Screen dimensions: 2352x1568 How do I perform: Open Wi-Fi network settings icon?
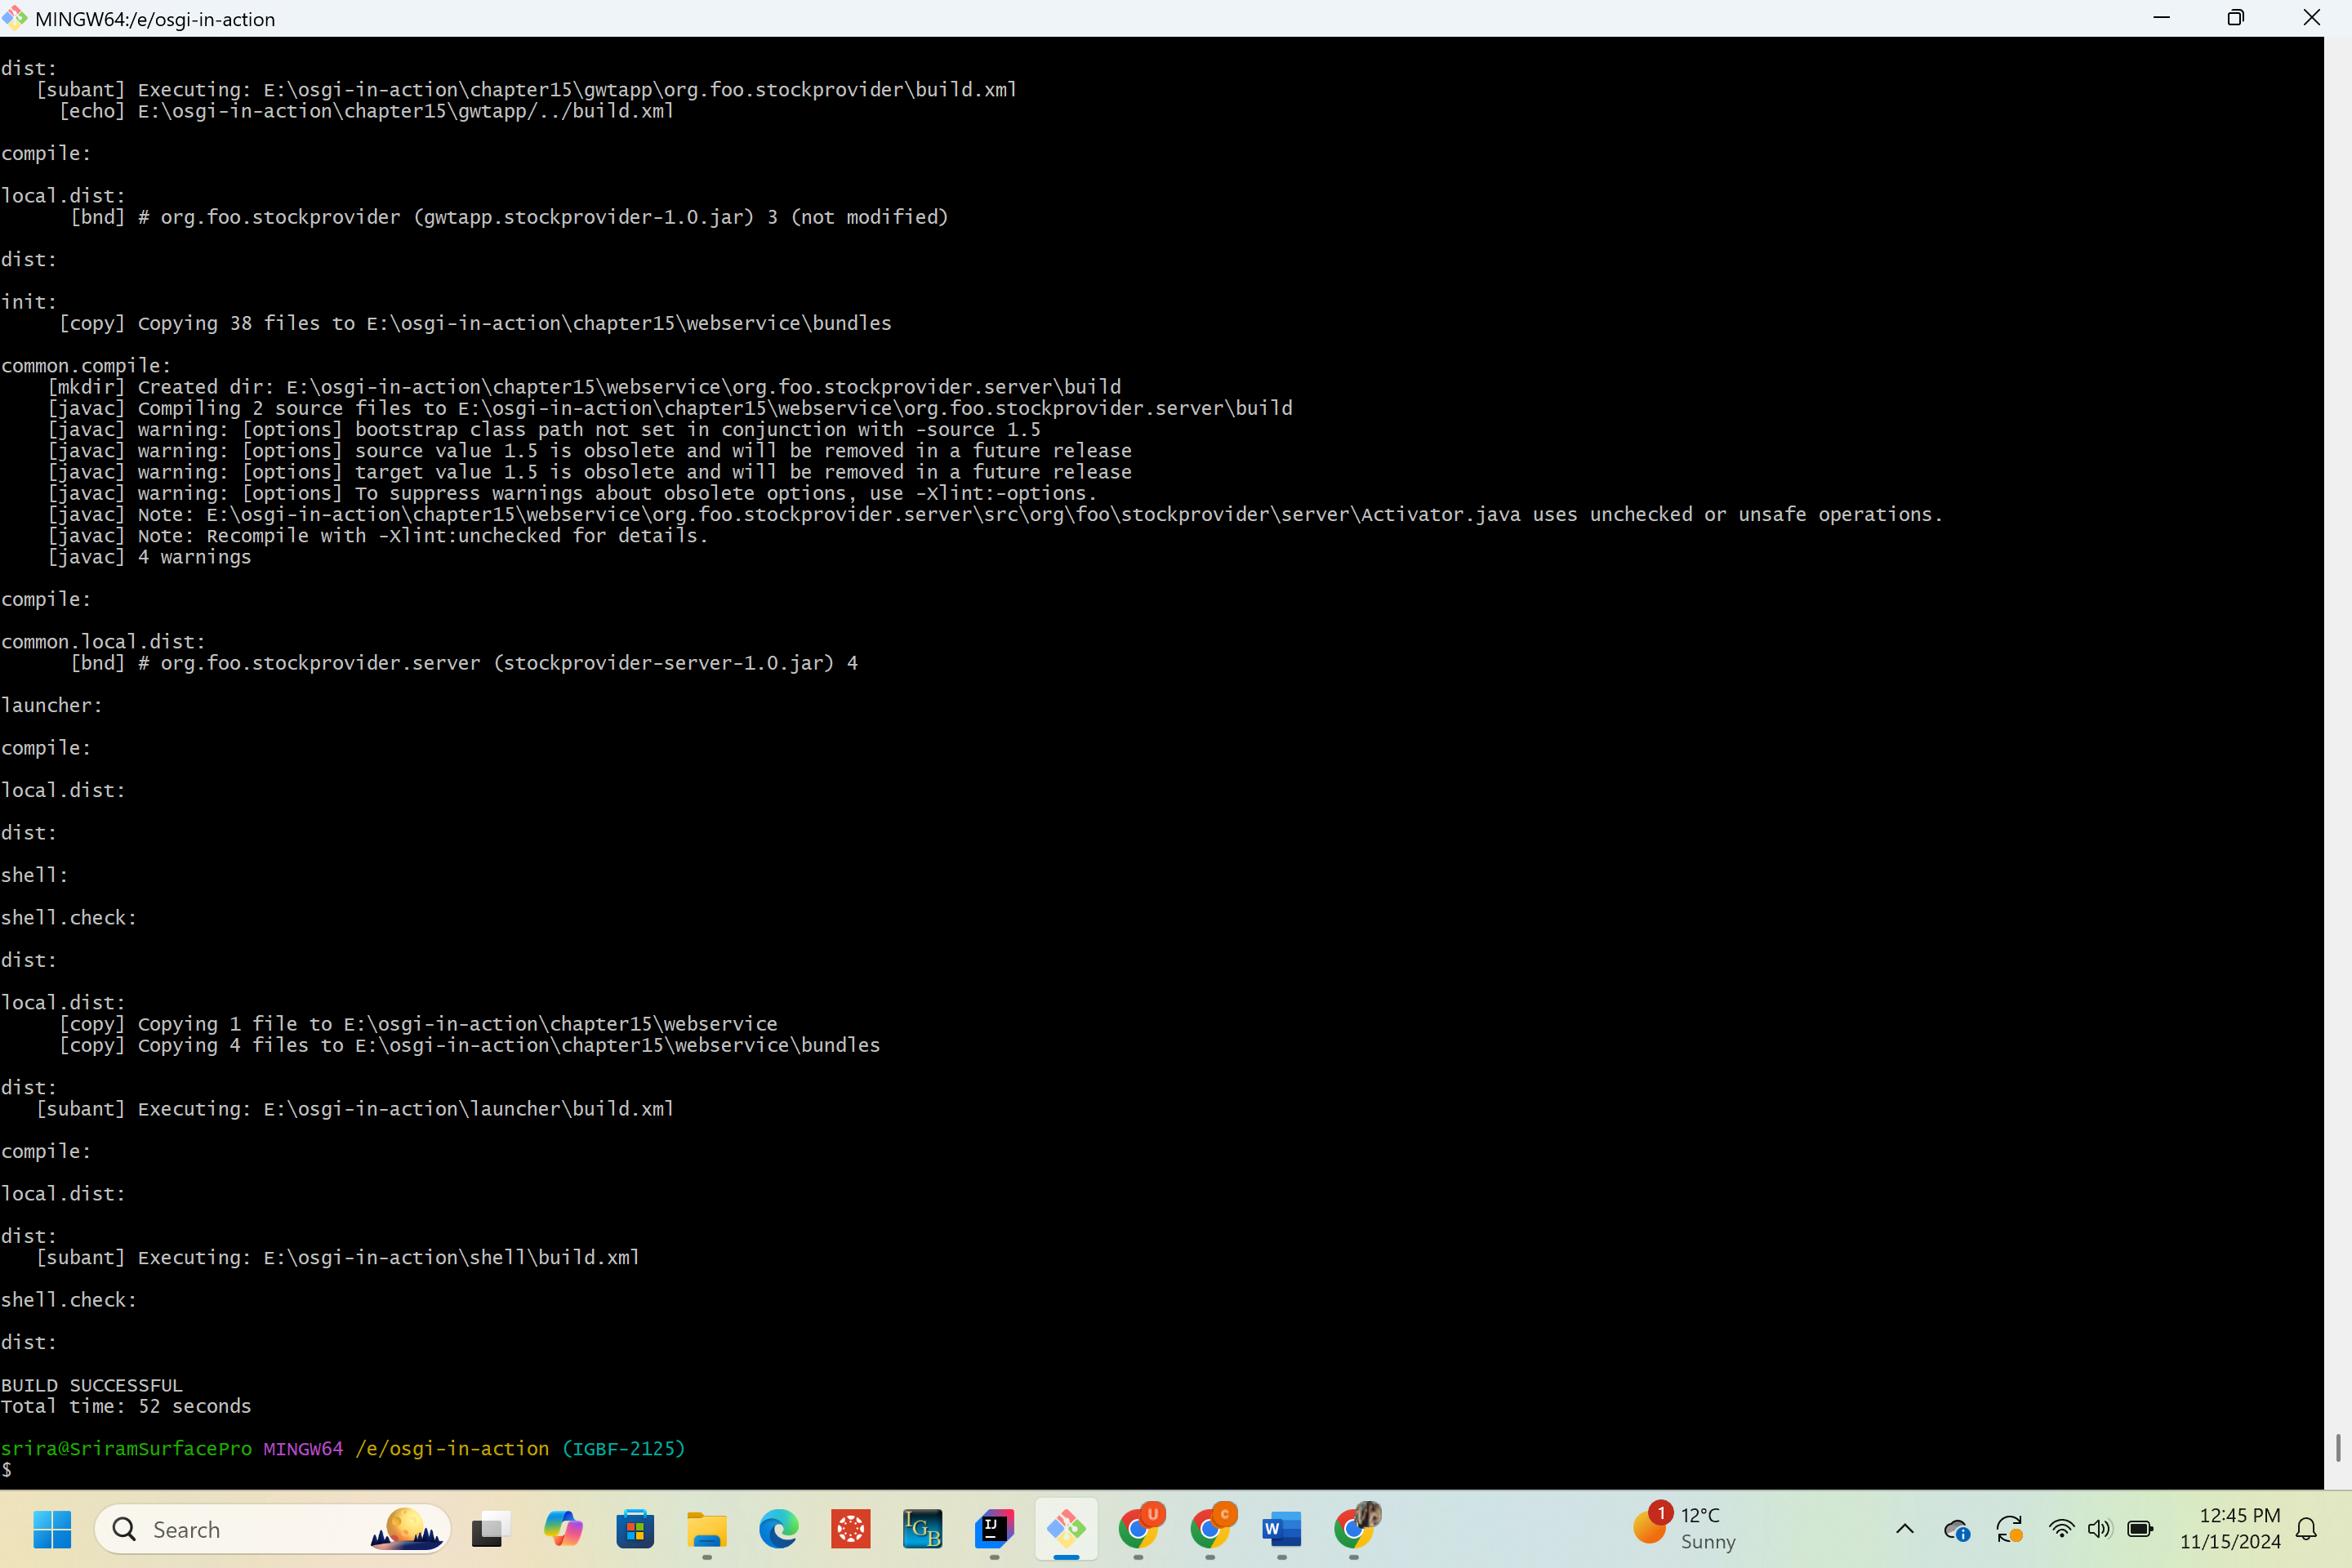pyautogui.click(x=2061, y=1529)
